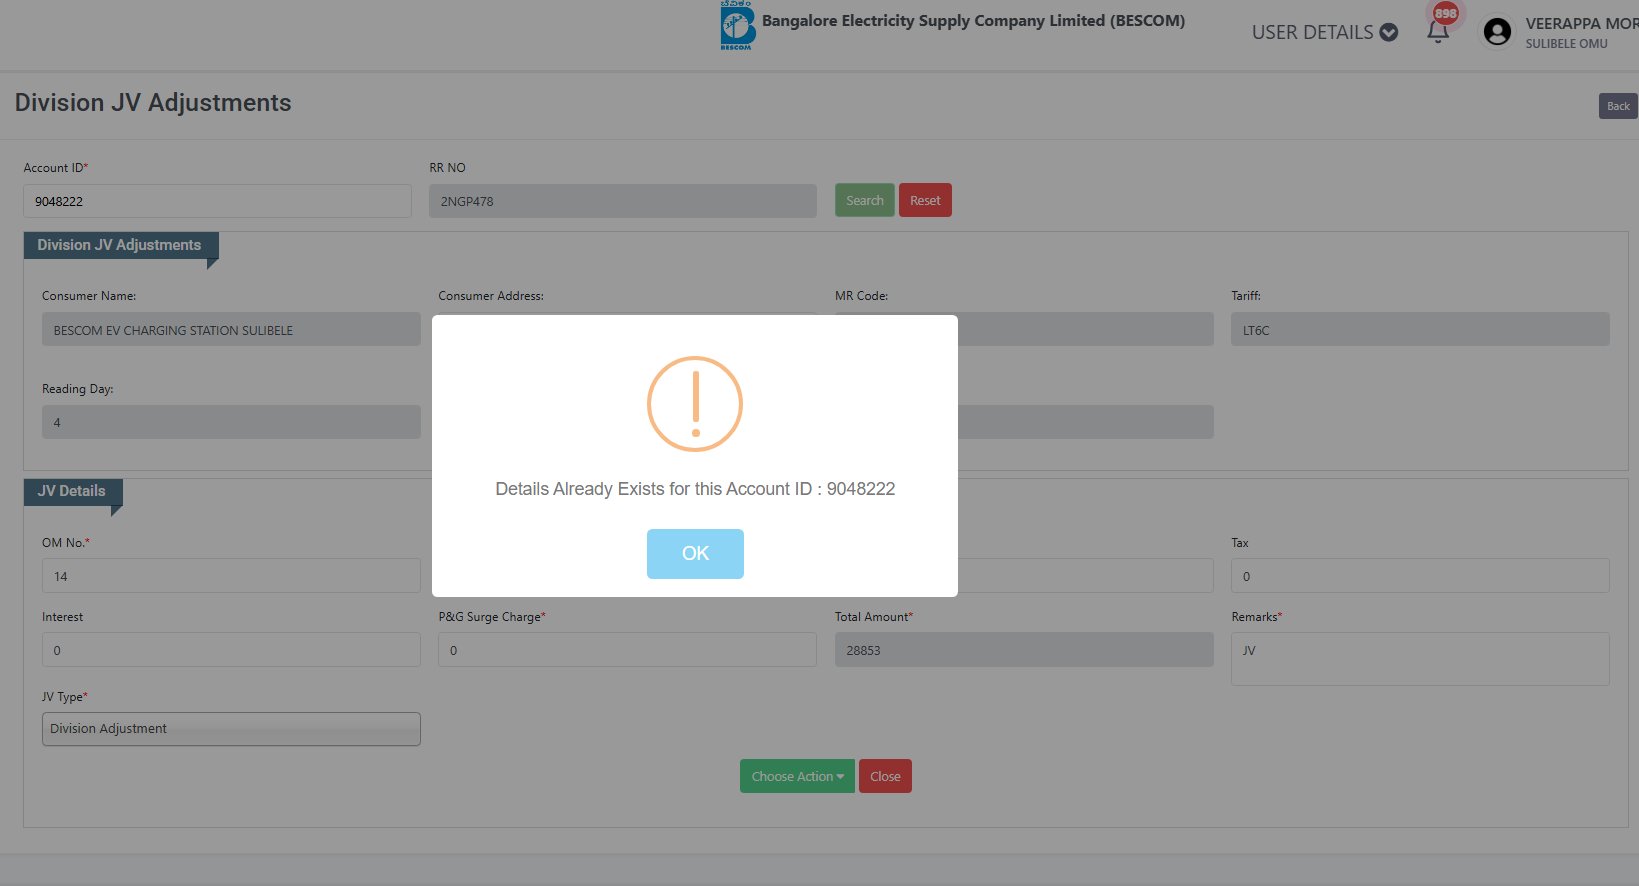The image size is (1639, 886).
Task: Click the Tax input field
Action: tap(1420, 576)
